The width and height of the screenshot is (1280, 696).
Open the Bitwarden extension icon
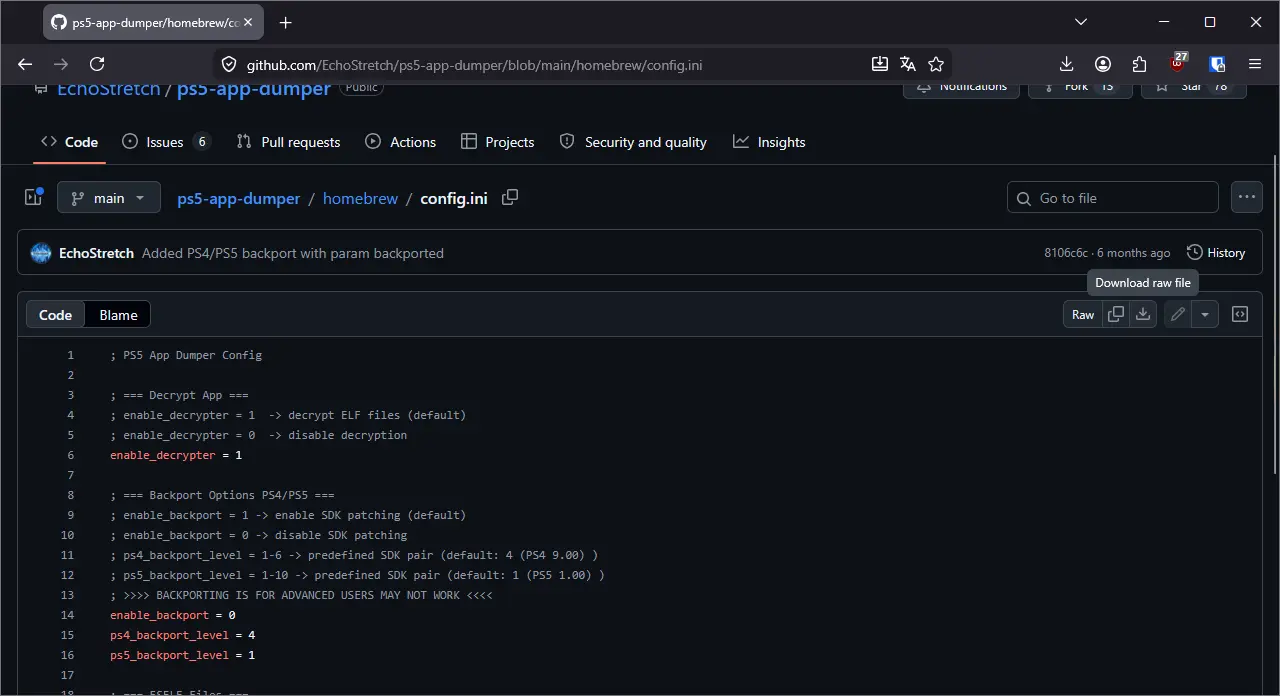pos(1217,64)
